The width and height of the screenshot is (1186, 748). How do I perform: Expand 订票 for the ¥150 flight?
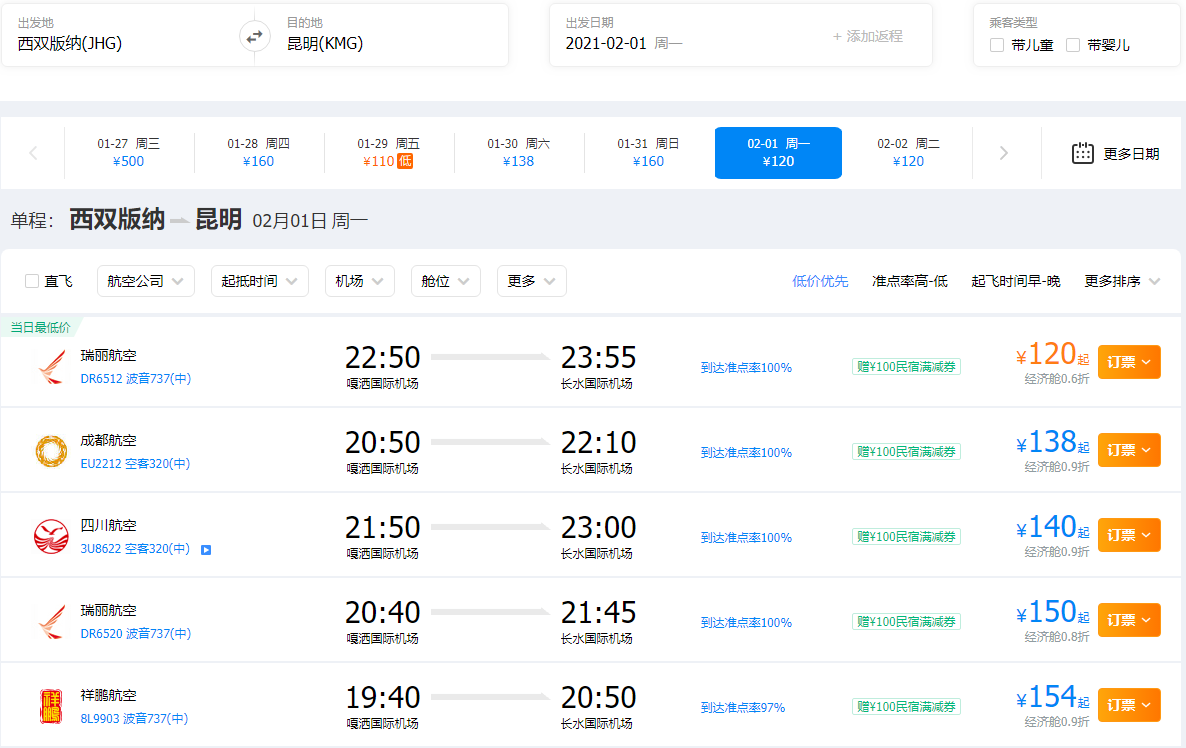pos(1129,620)
